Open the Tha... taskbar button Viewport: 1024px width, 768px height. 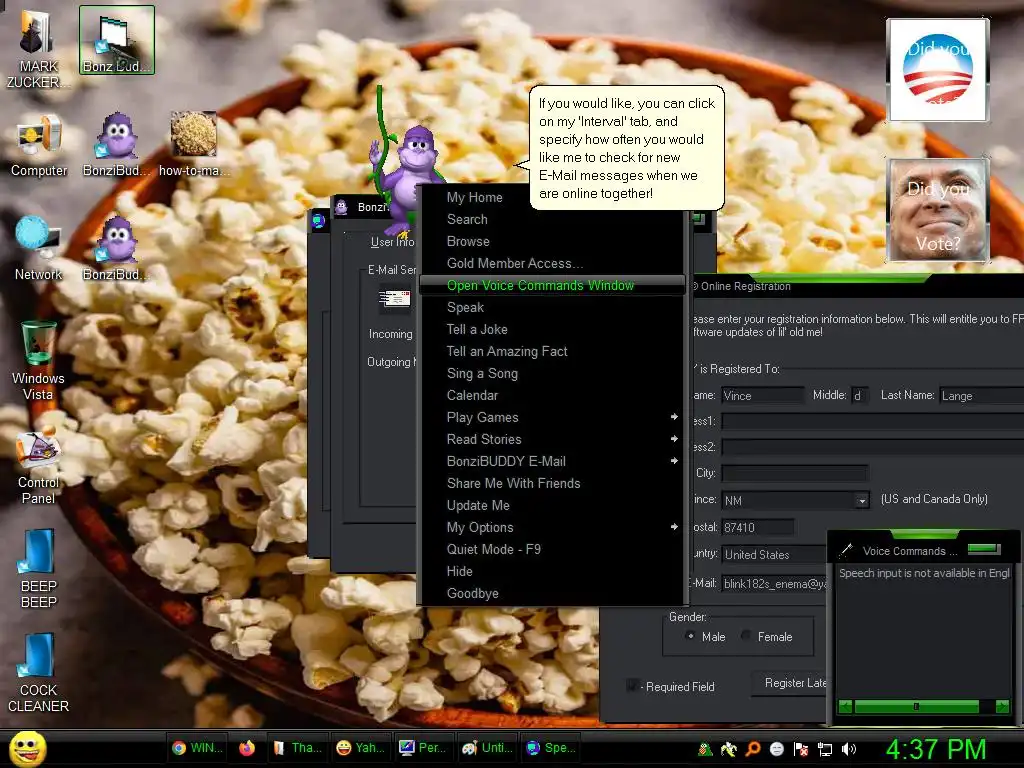point(297,748)
